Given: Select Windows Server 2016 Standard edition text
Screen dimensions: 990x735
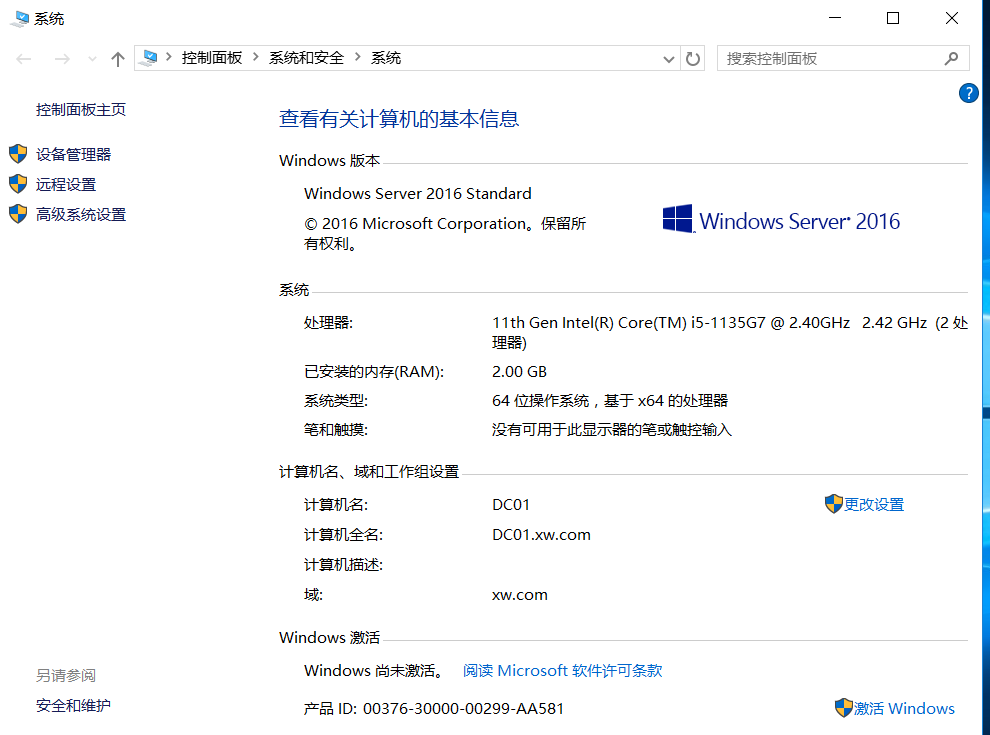Looking at the screenshot, I should [417, 193].
